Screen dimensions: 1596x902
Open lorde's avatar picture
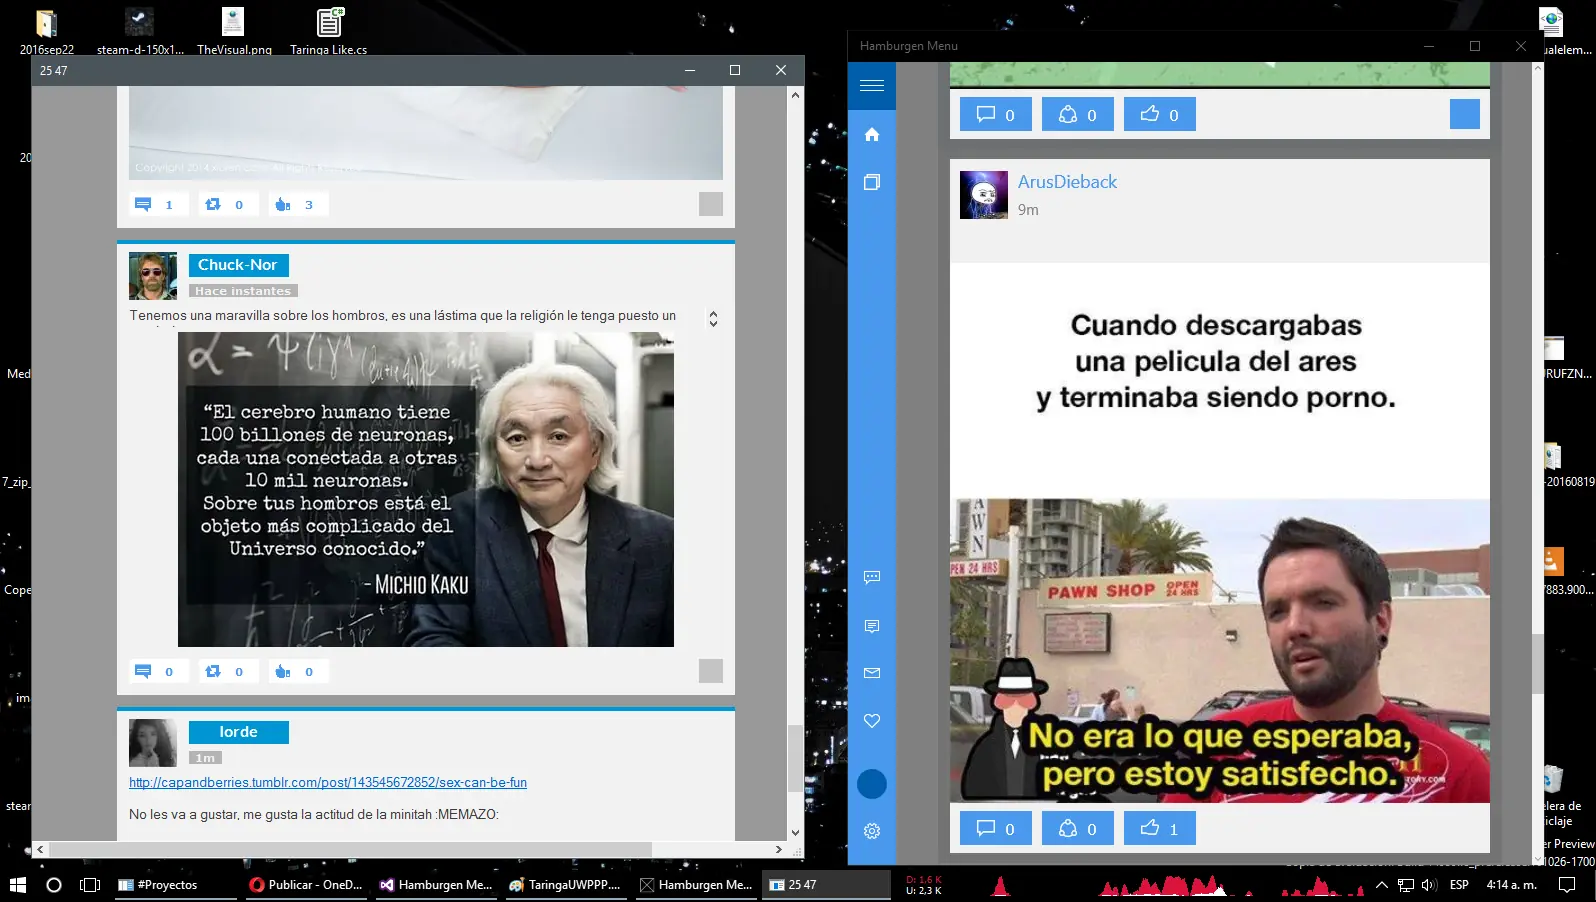click(153, 743)
